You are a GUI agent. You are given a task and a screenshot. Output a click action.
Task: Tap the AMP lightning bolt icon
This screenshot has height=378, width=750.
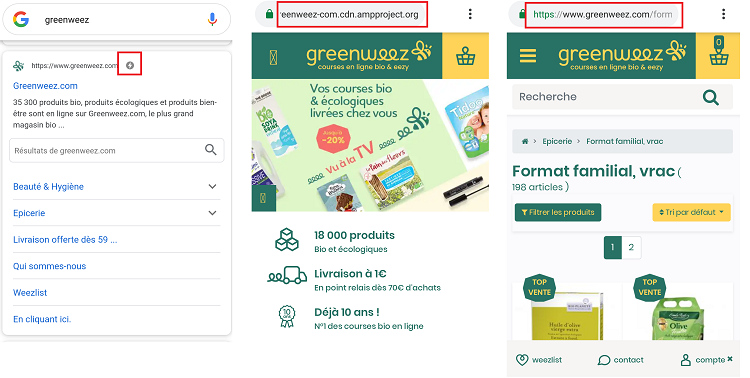point(130,66)
